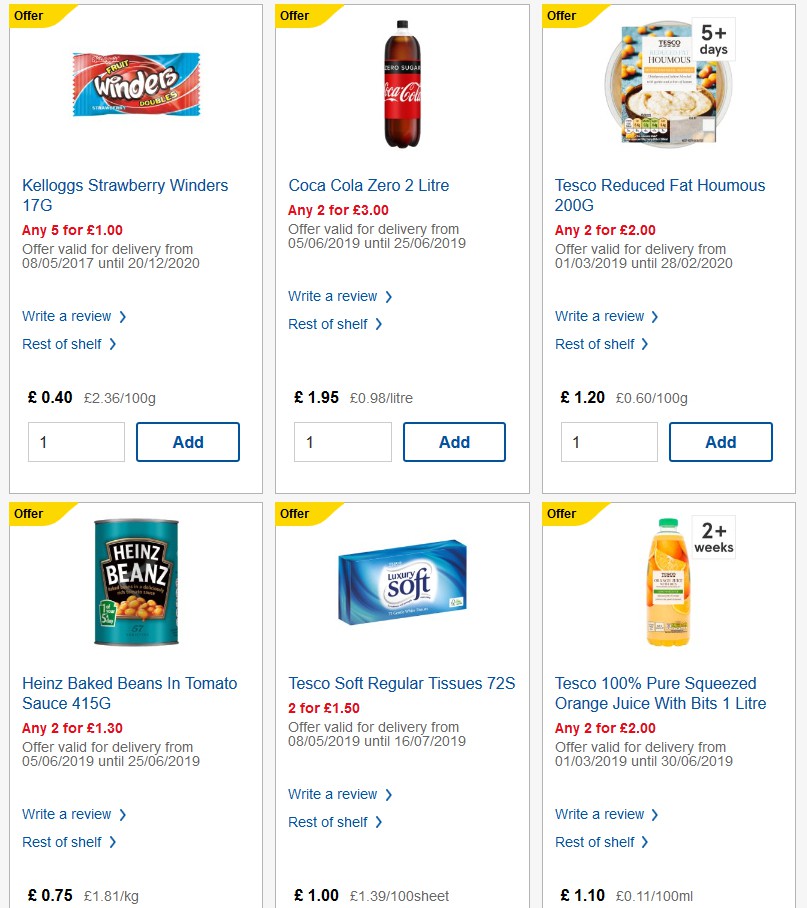The image size is (807, 908).
Task: Add Heinz Baked Beans to basket
Action: pos(187,905)
